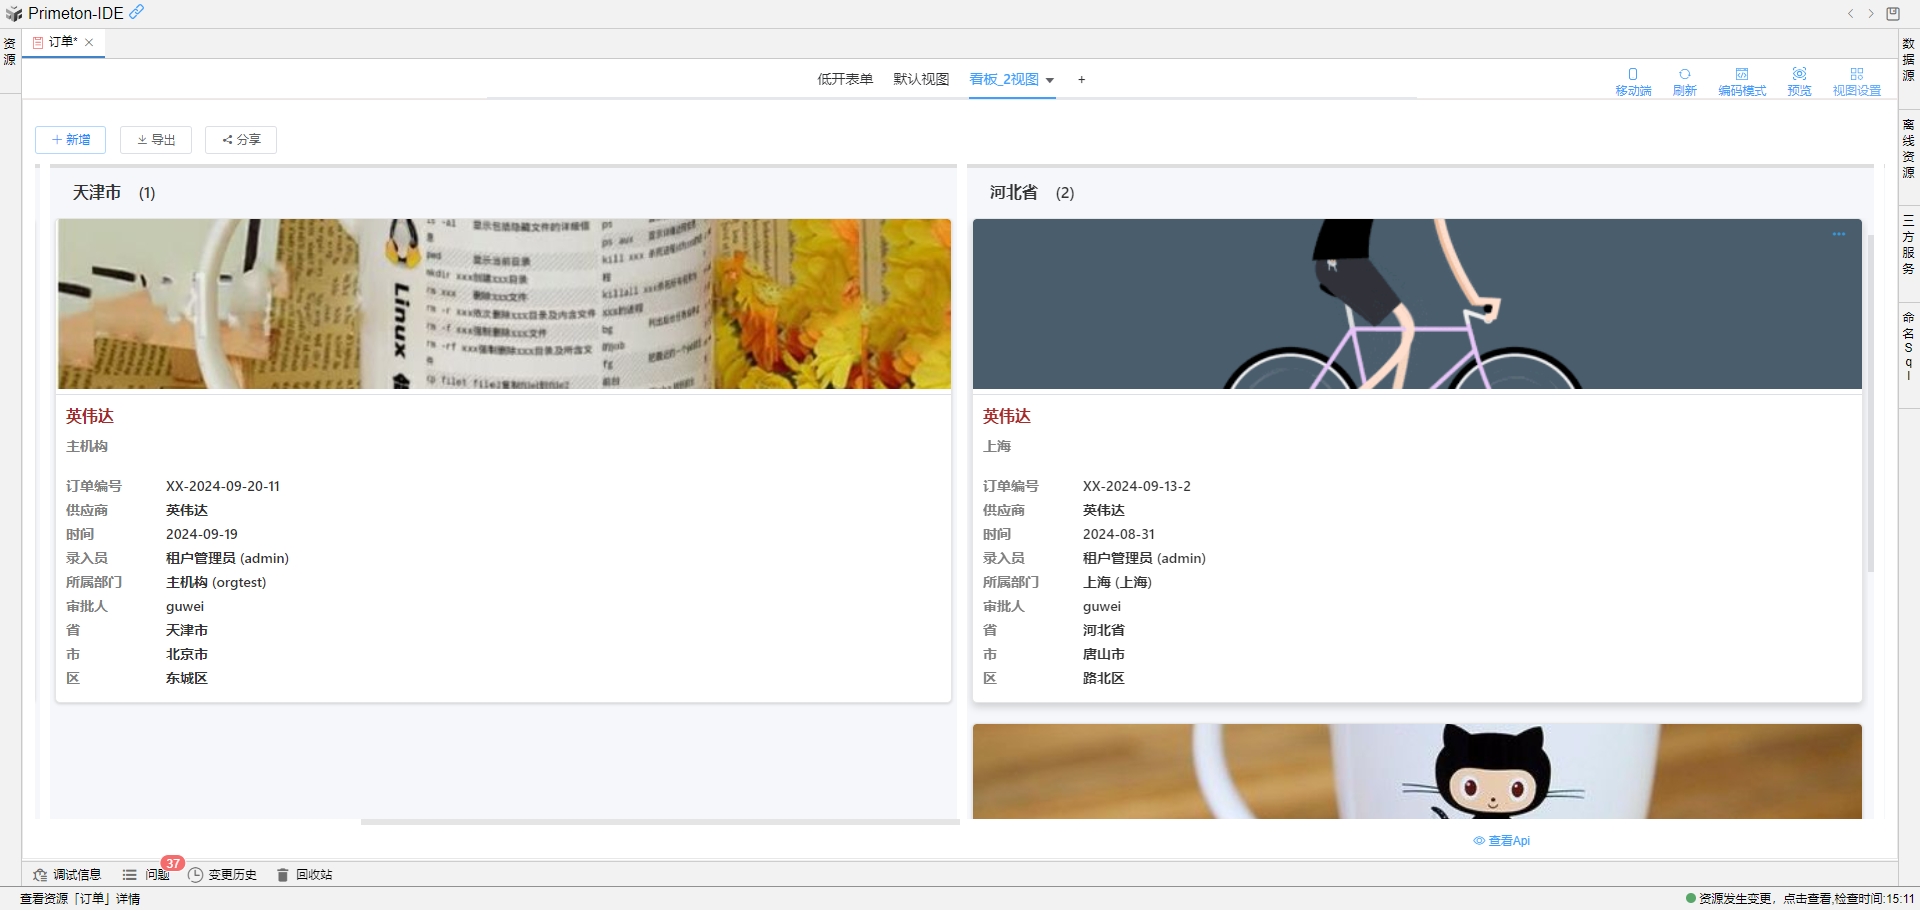The height and width of the screenshot is (911, 1920).
Task: Show 调试信息 debug information
Action: [x=67, y=874]
